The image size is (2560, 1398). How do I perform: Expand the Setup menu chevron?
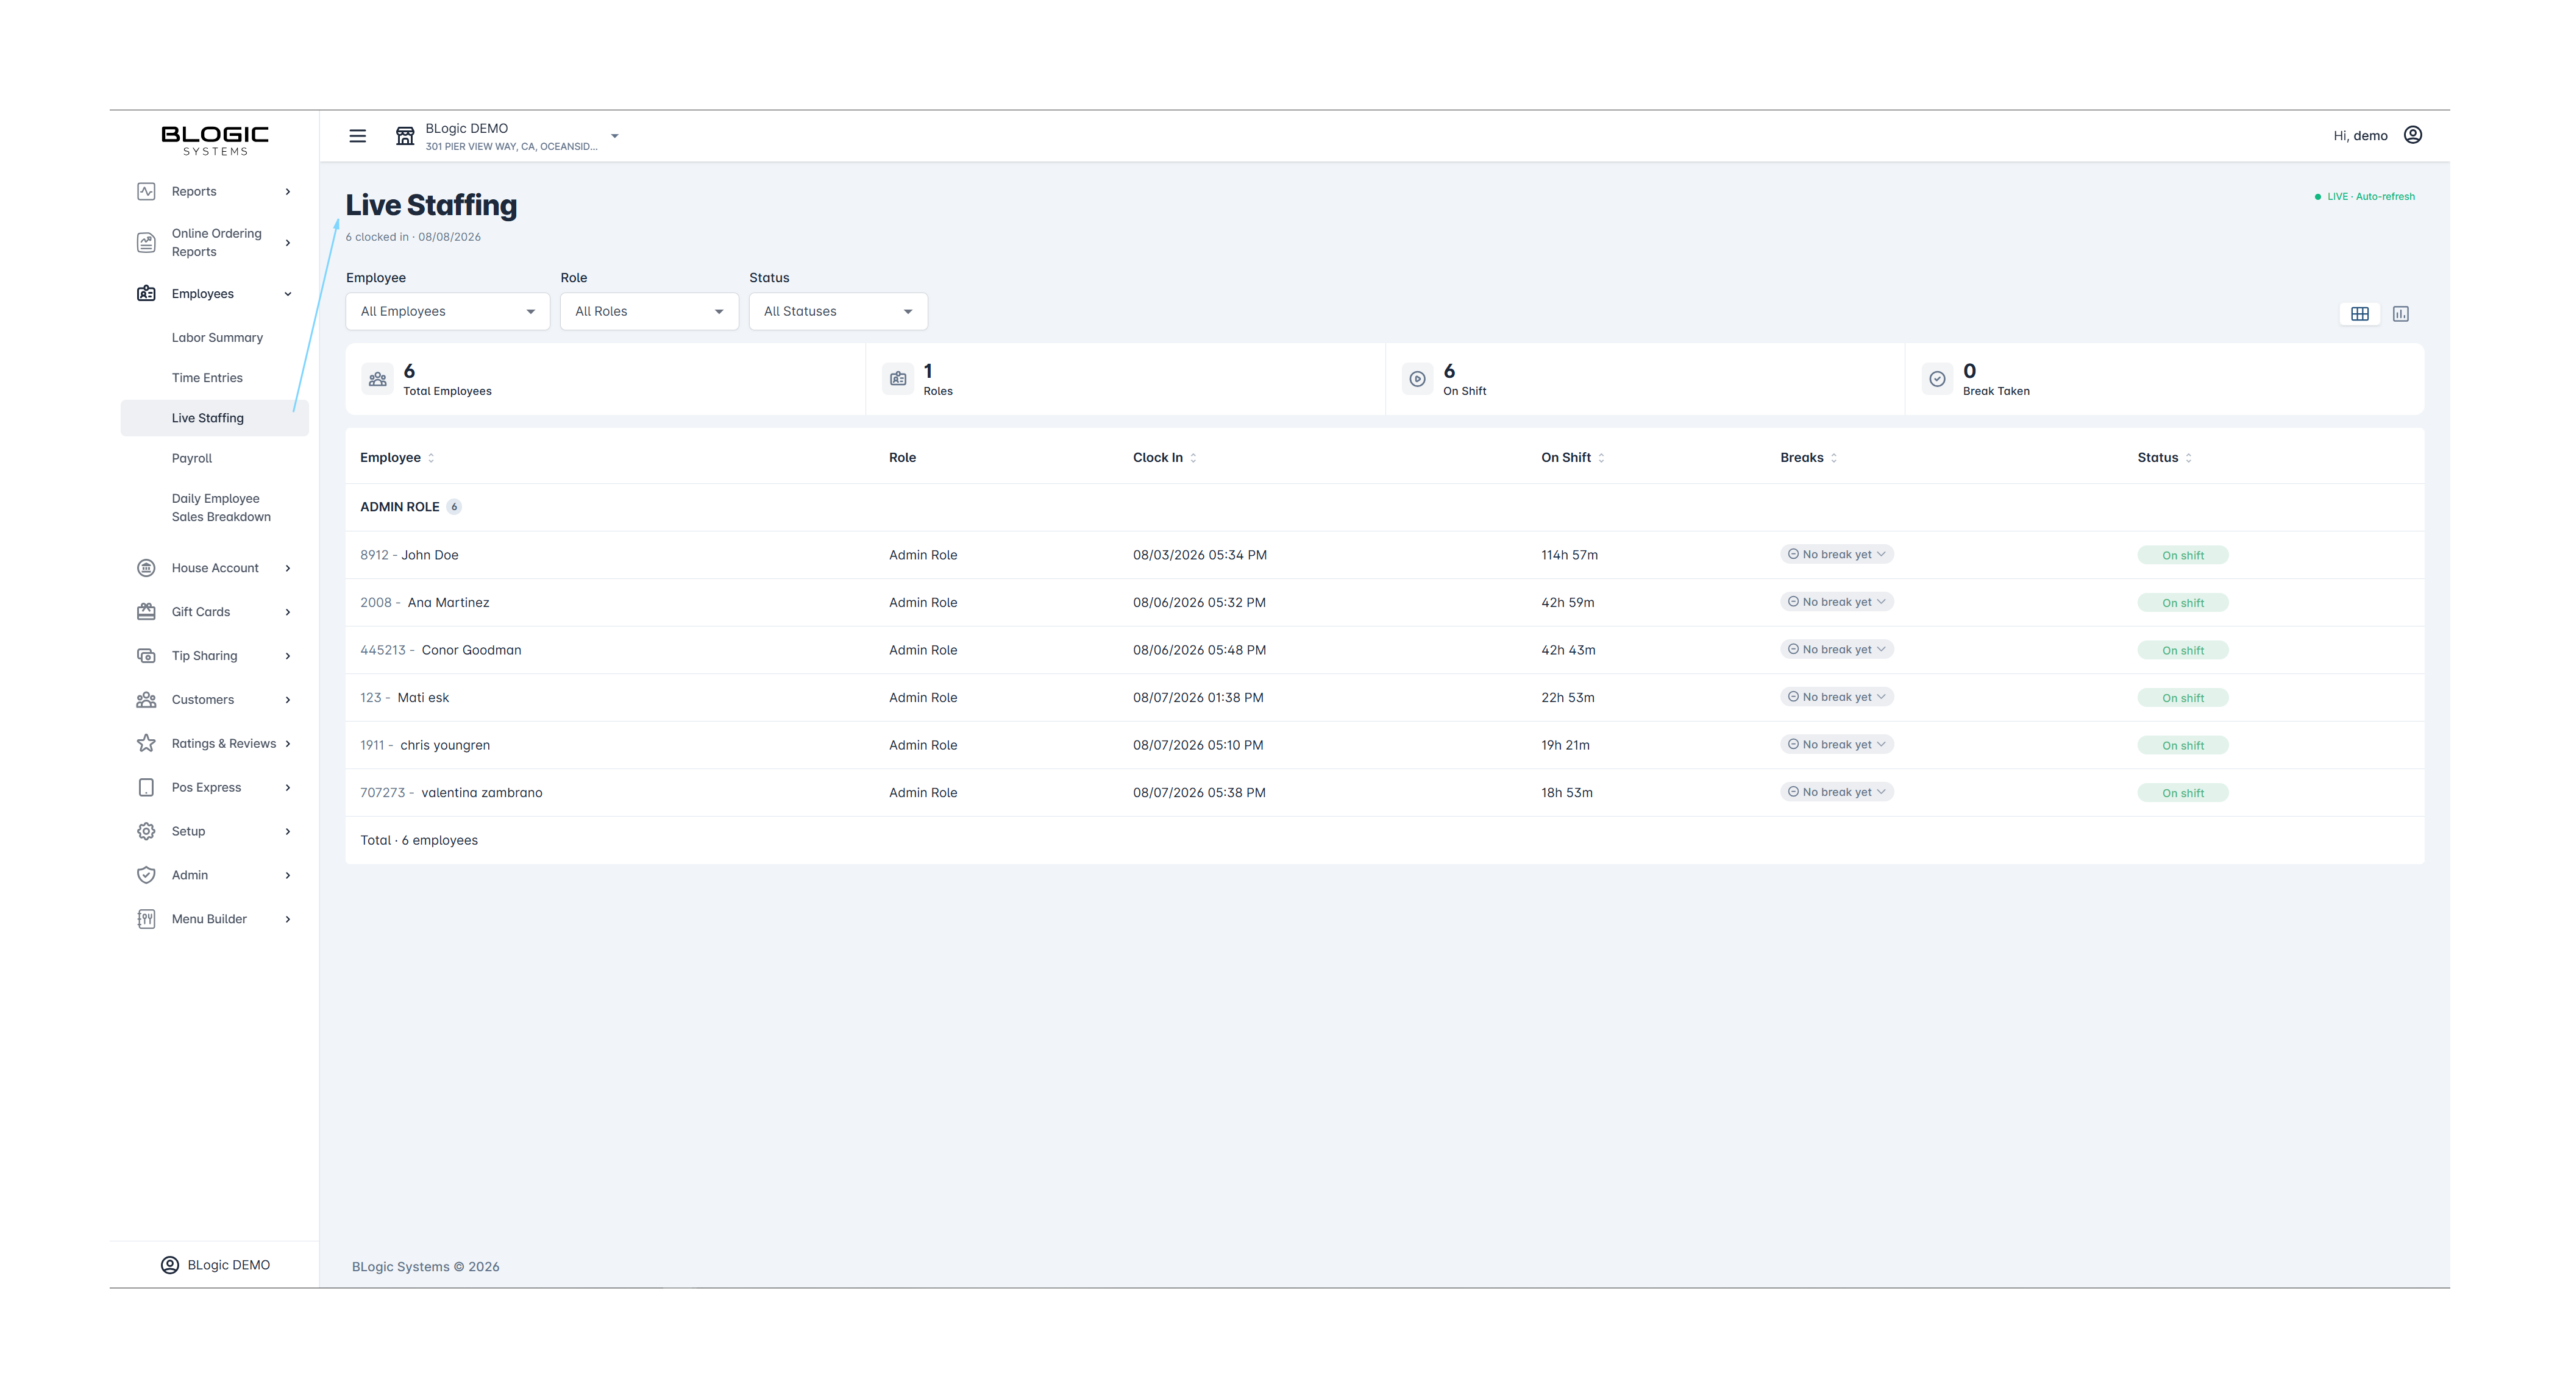288,831
